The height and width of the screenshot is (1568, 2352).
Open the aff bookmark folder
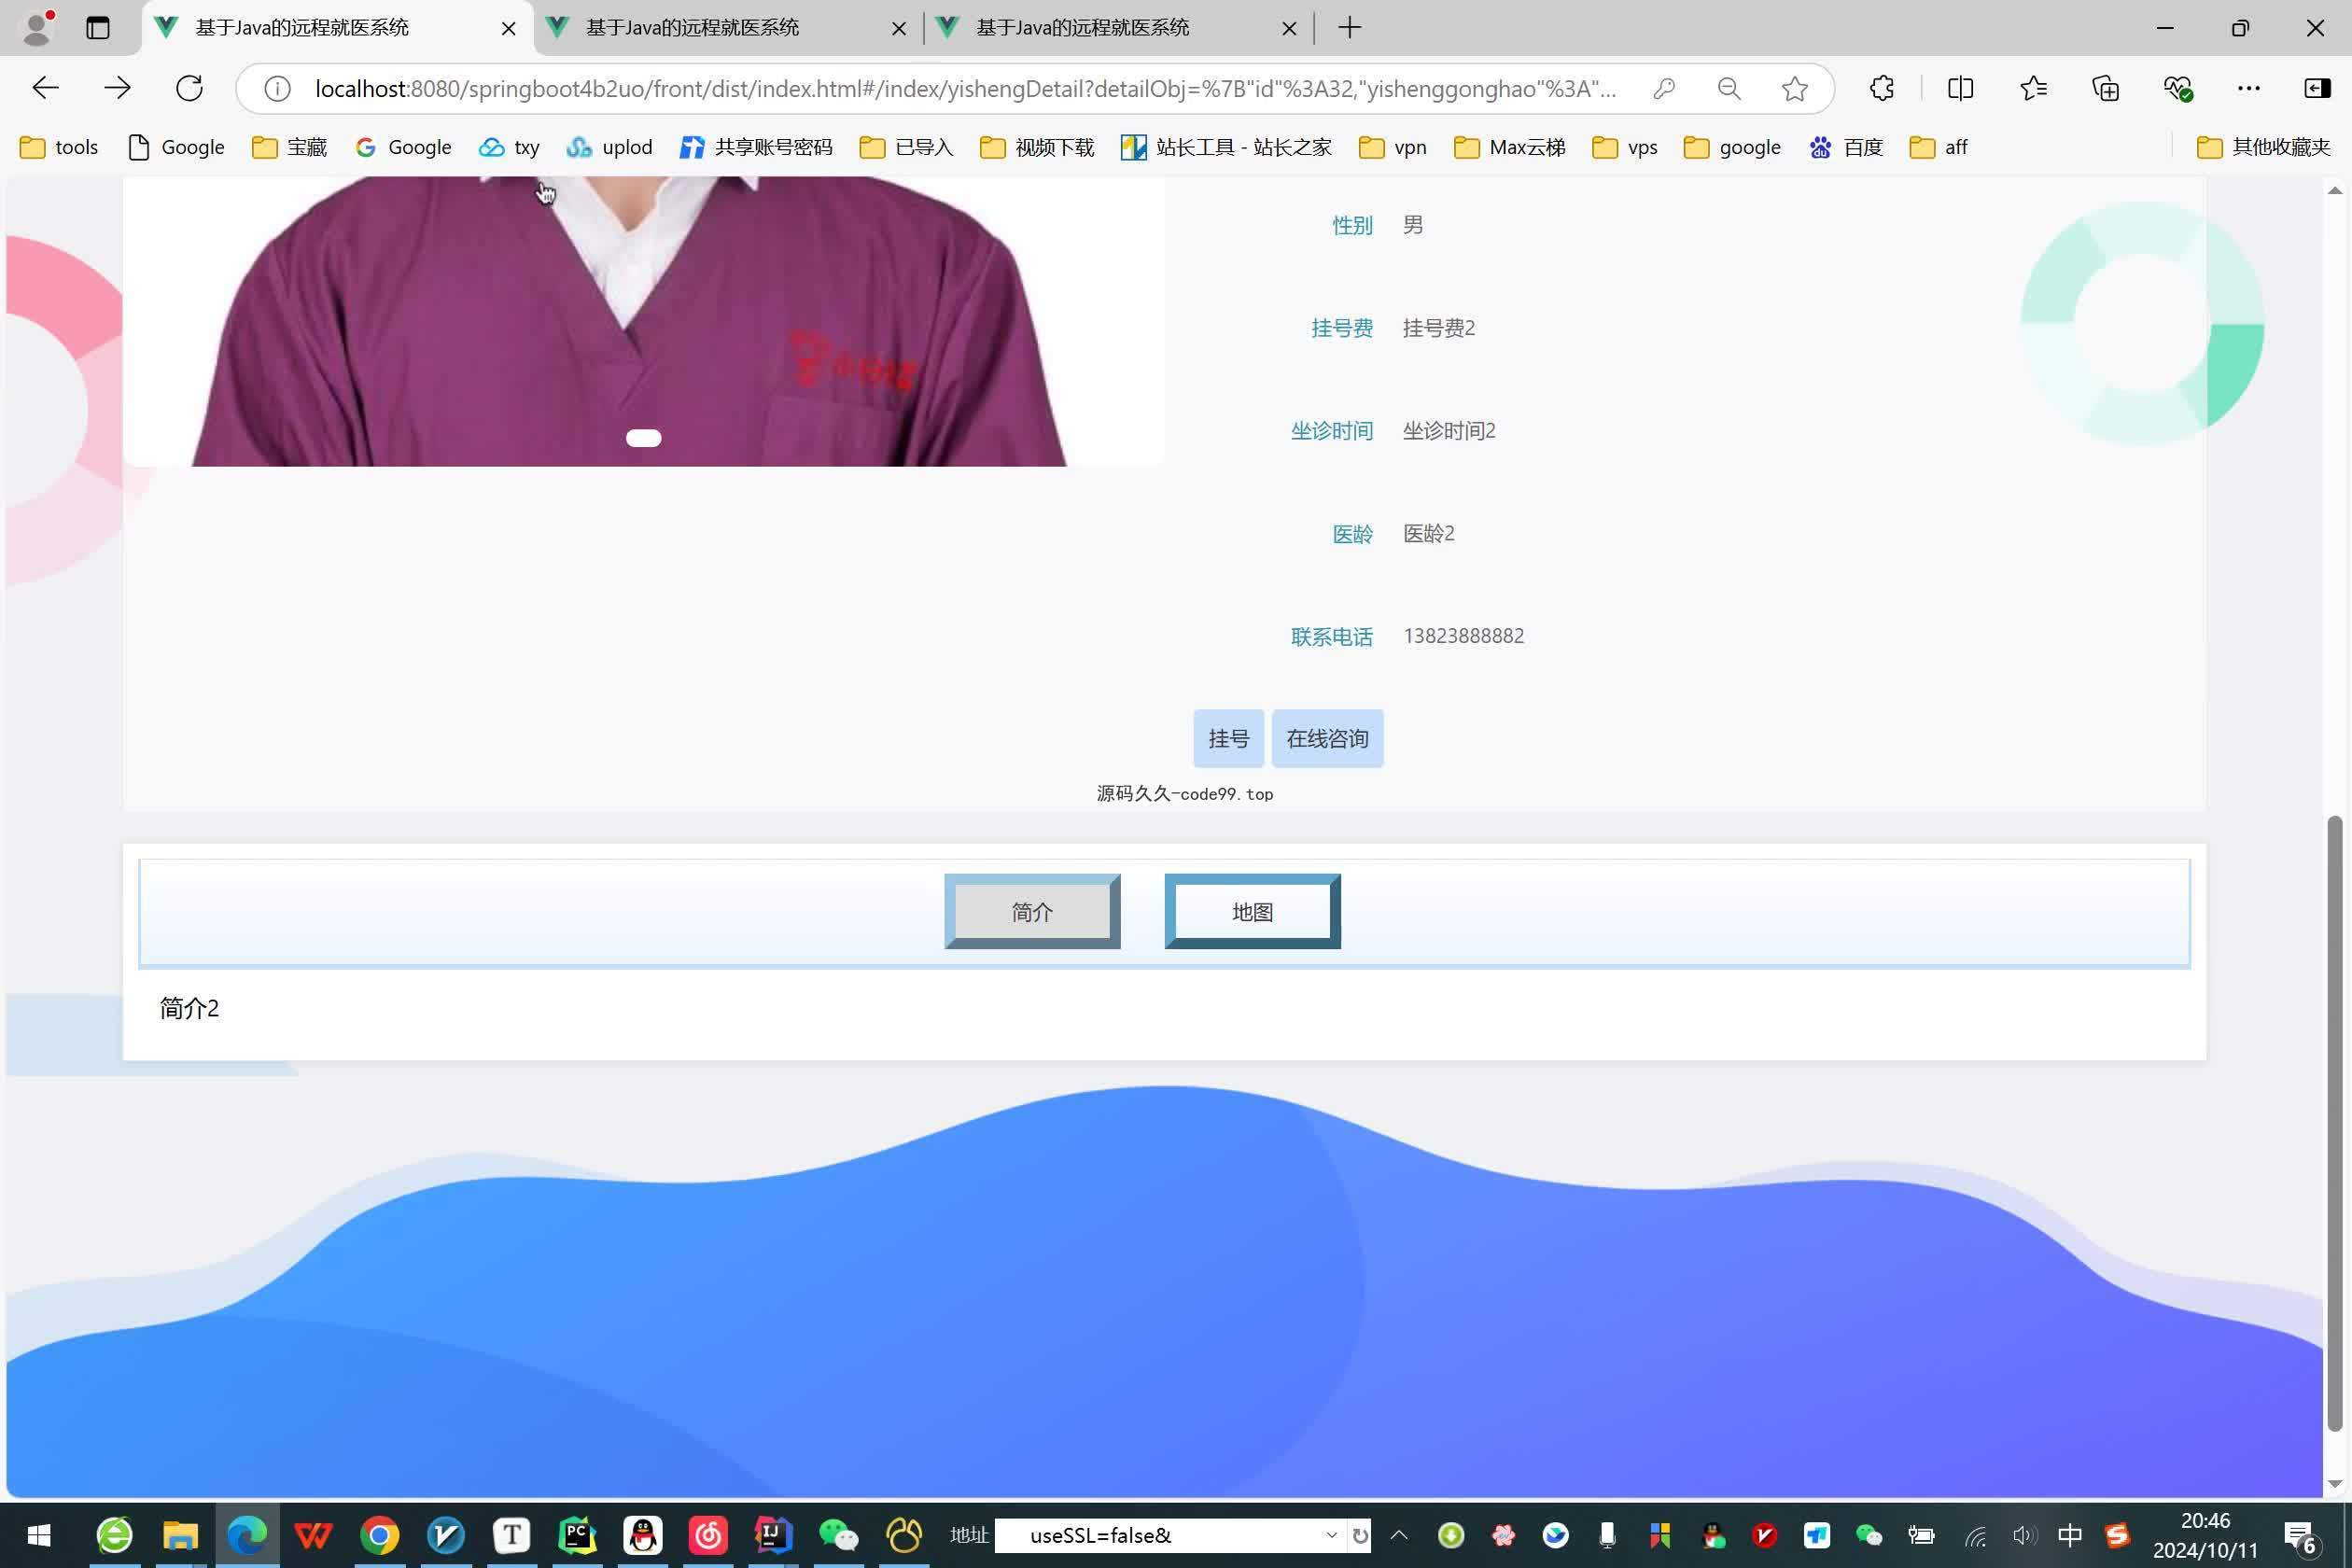1938,147
